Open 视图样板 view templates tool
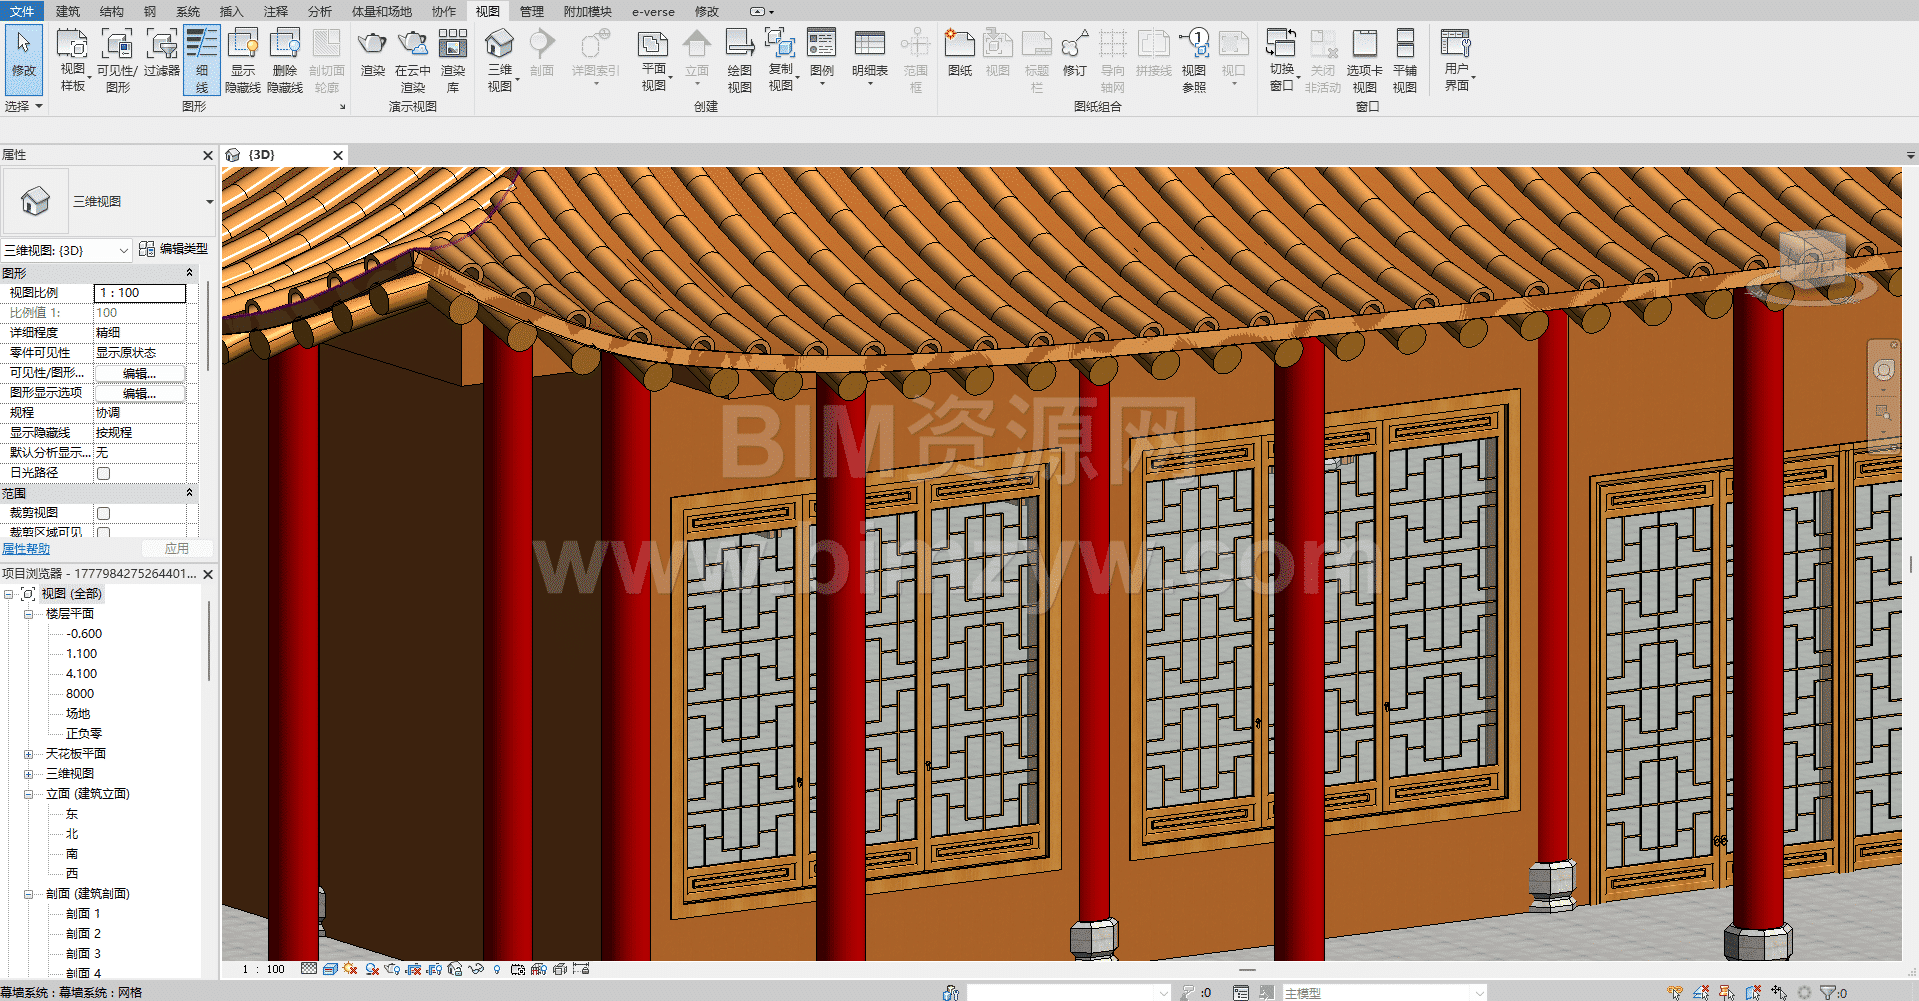This screenshot has width=1919, height=1001. (x=73, y=60)
